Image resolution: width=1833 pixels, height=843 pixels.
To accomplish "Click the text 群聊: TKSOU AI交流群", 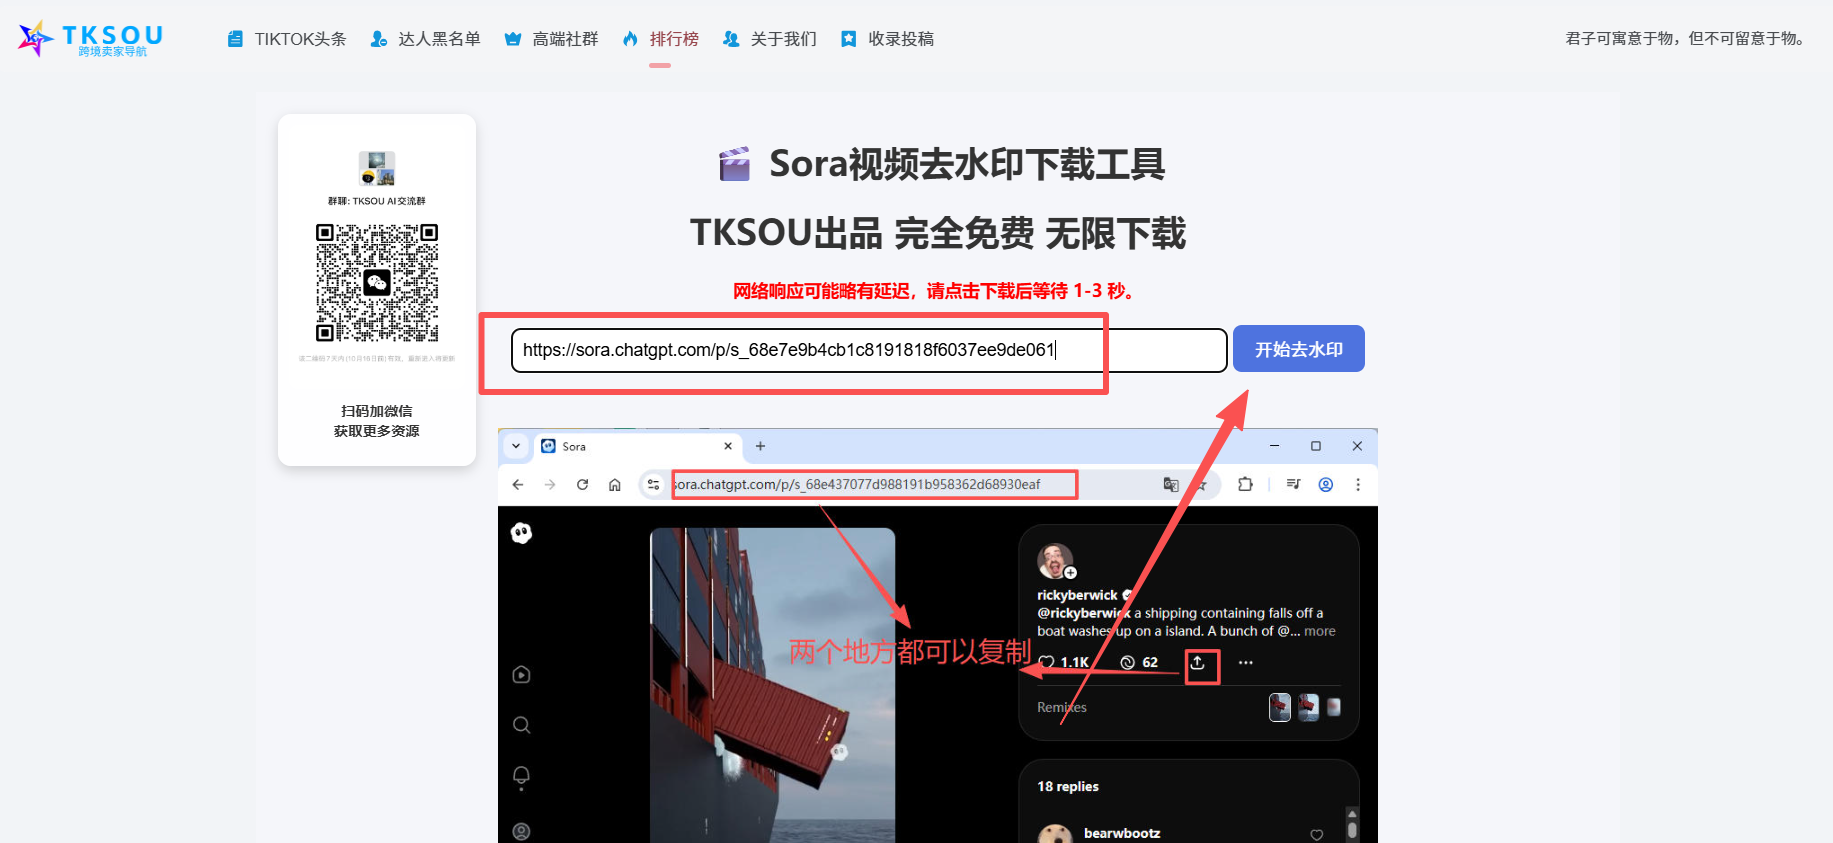I will coord(377,201).
